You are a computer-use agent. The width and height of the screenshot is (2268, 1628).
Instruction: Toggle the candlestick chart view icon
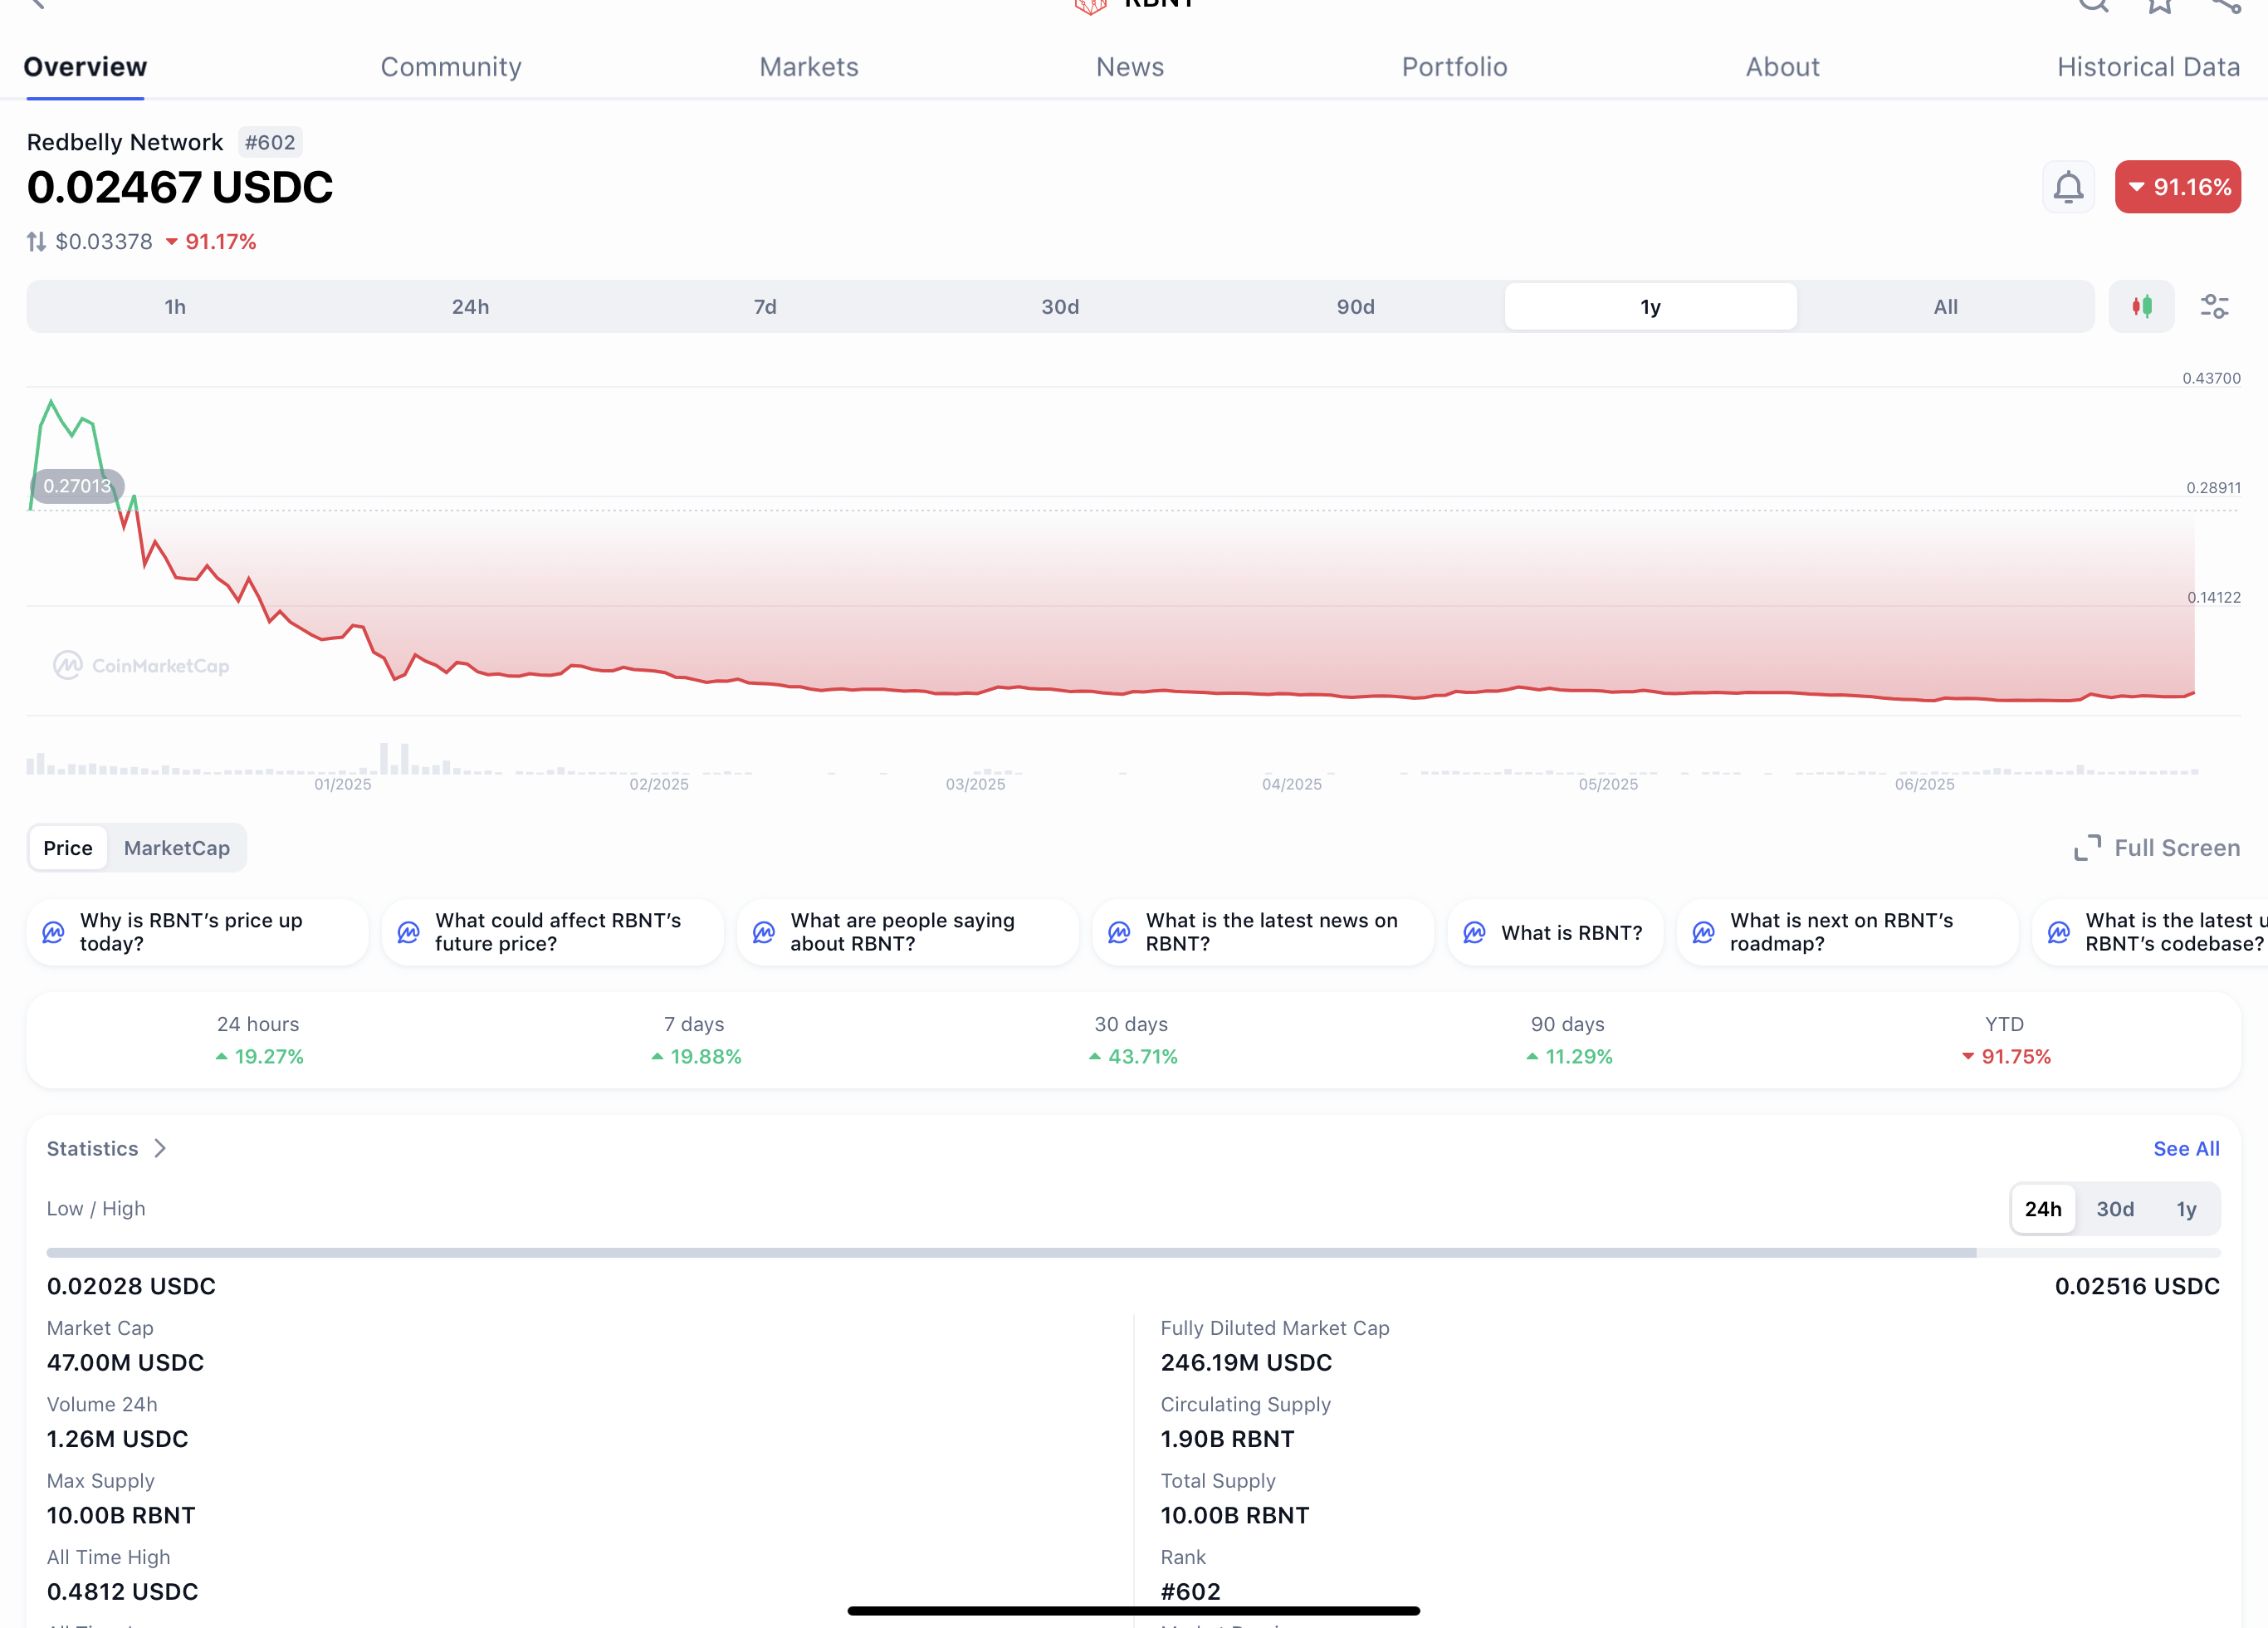[x=2141, y=307]
